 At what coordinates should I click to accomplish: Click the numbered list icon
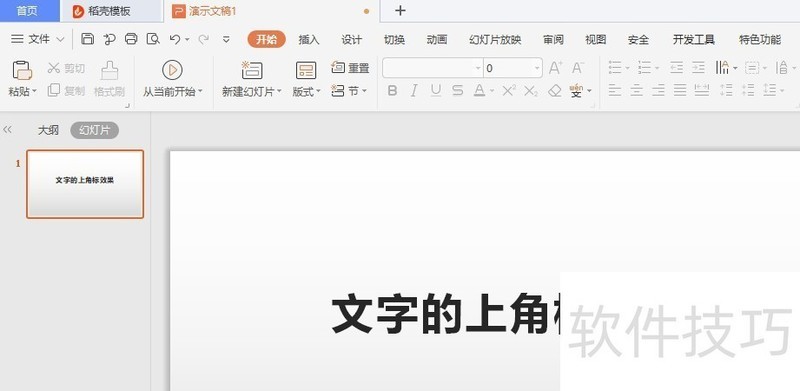(644, 67)
